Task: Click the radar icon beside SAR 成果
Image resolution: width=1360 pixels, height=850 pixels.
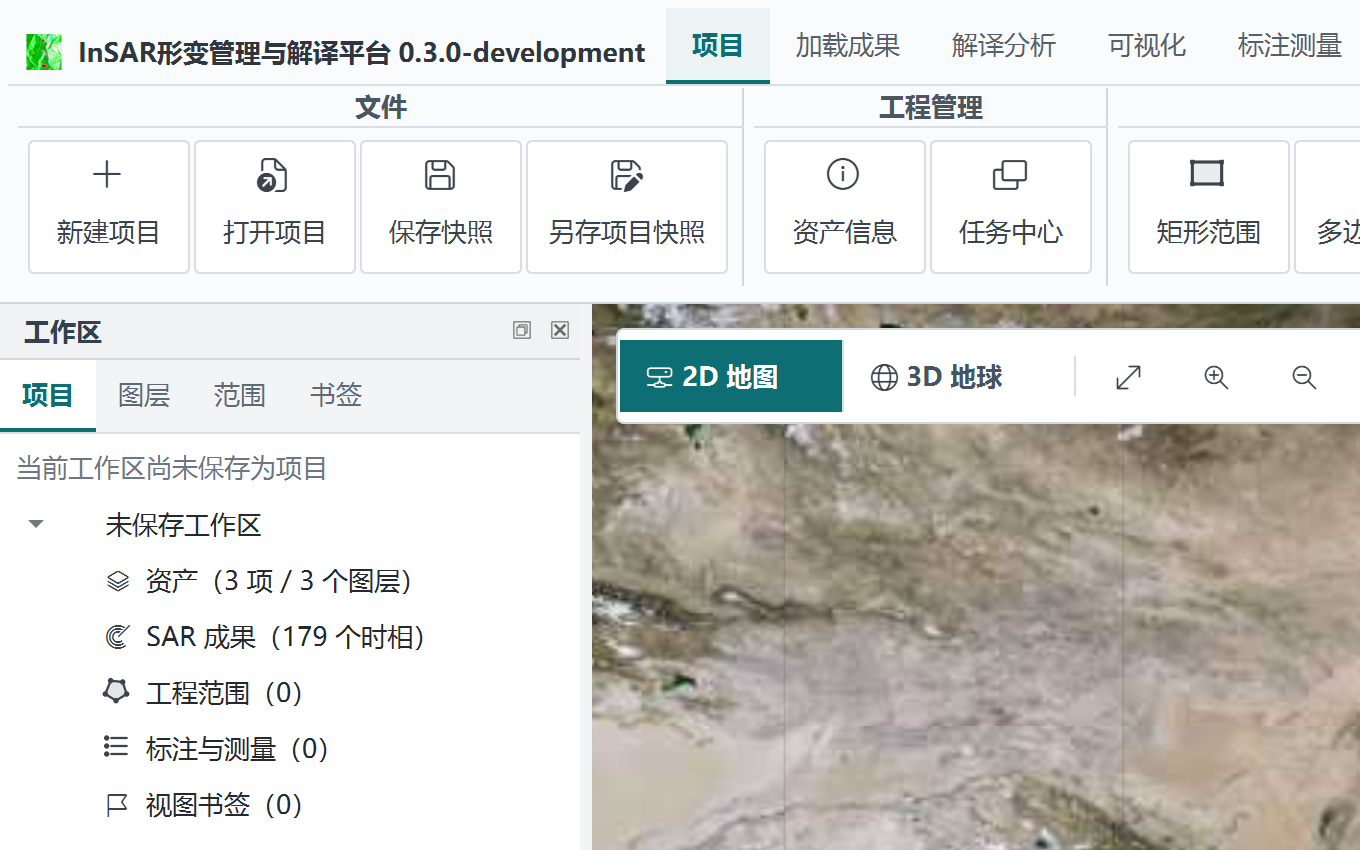Action: coord(117,637)
